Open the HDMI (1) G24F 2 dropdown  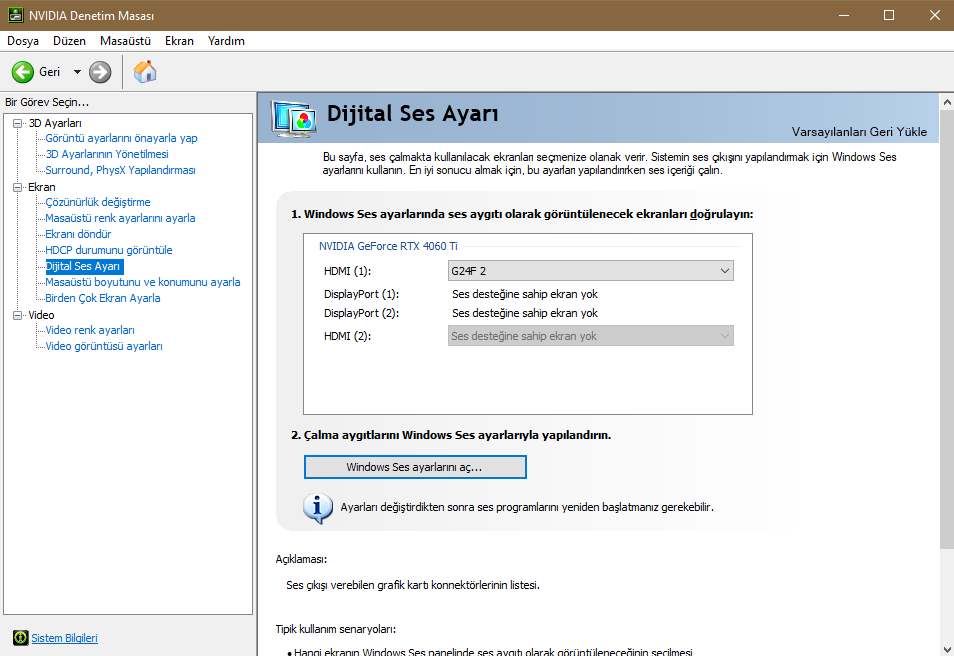point(591,271)
